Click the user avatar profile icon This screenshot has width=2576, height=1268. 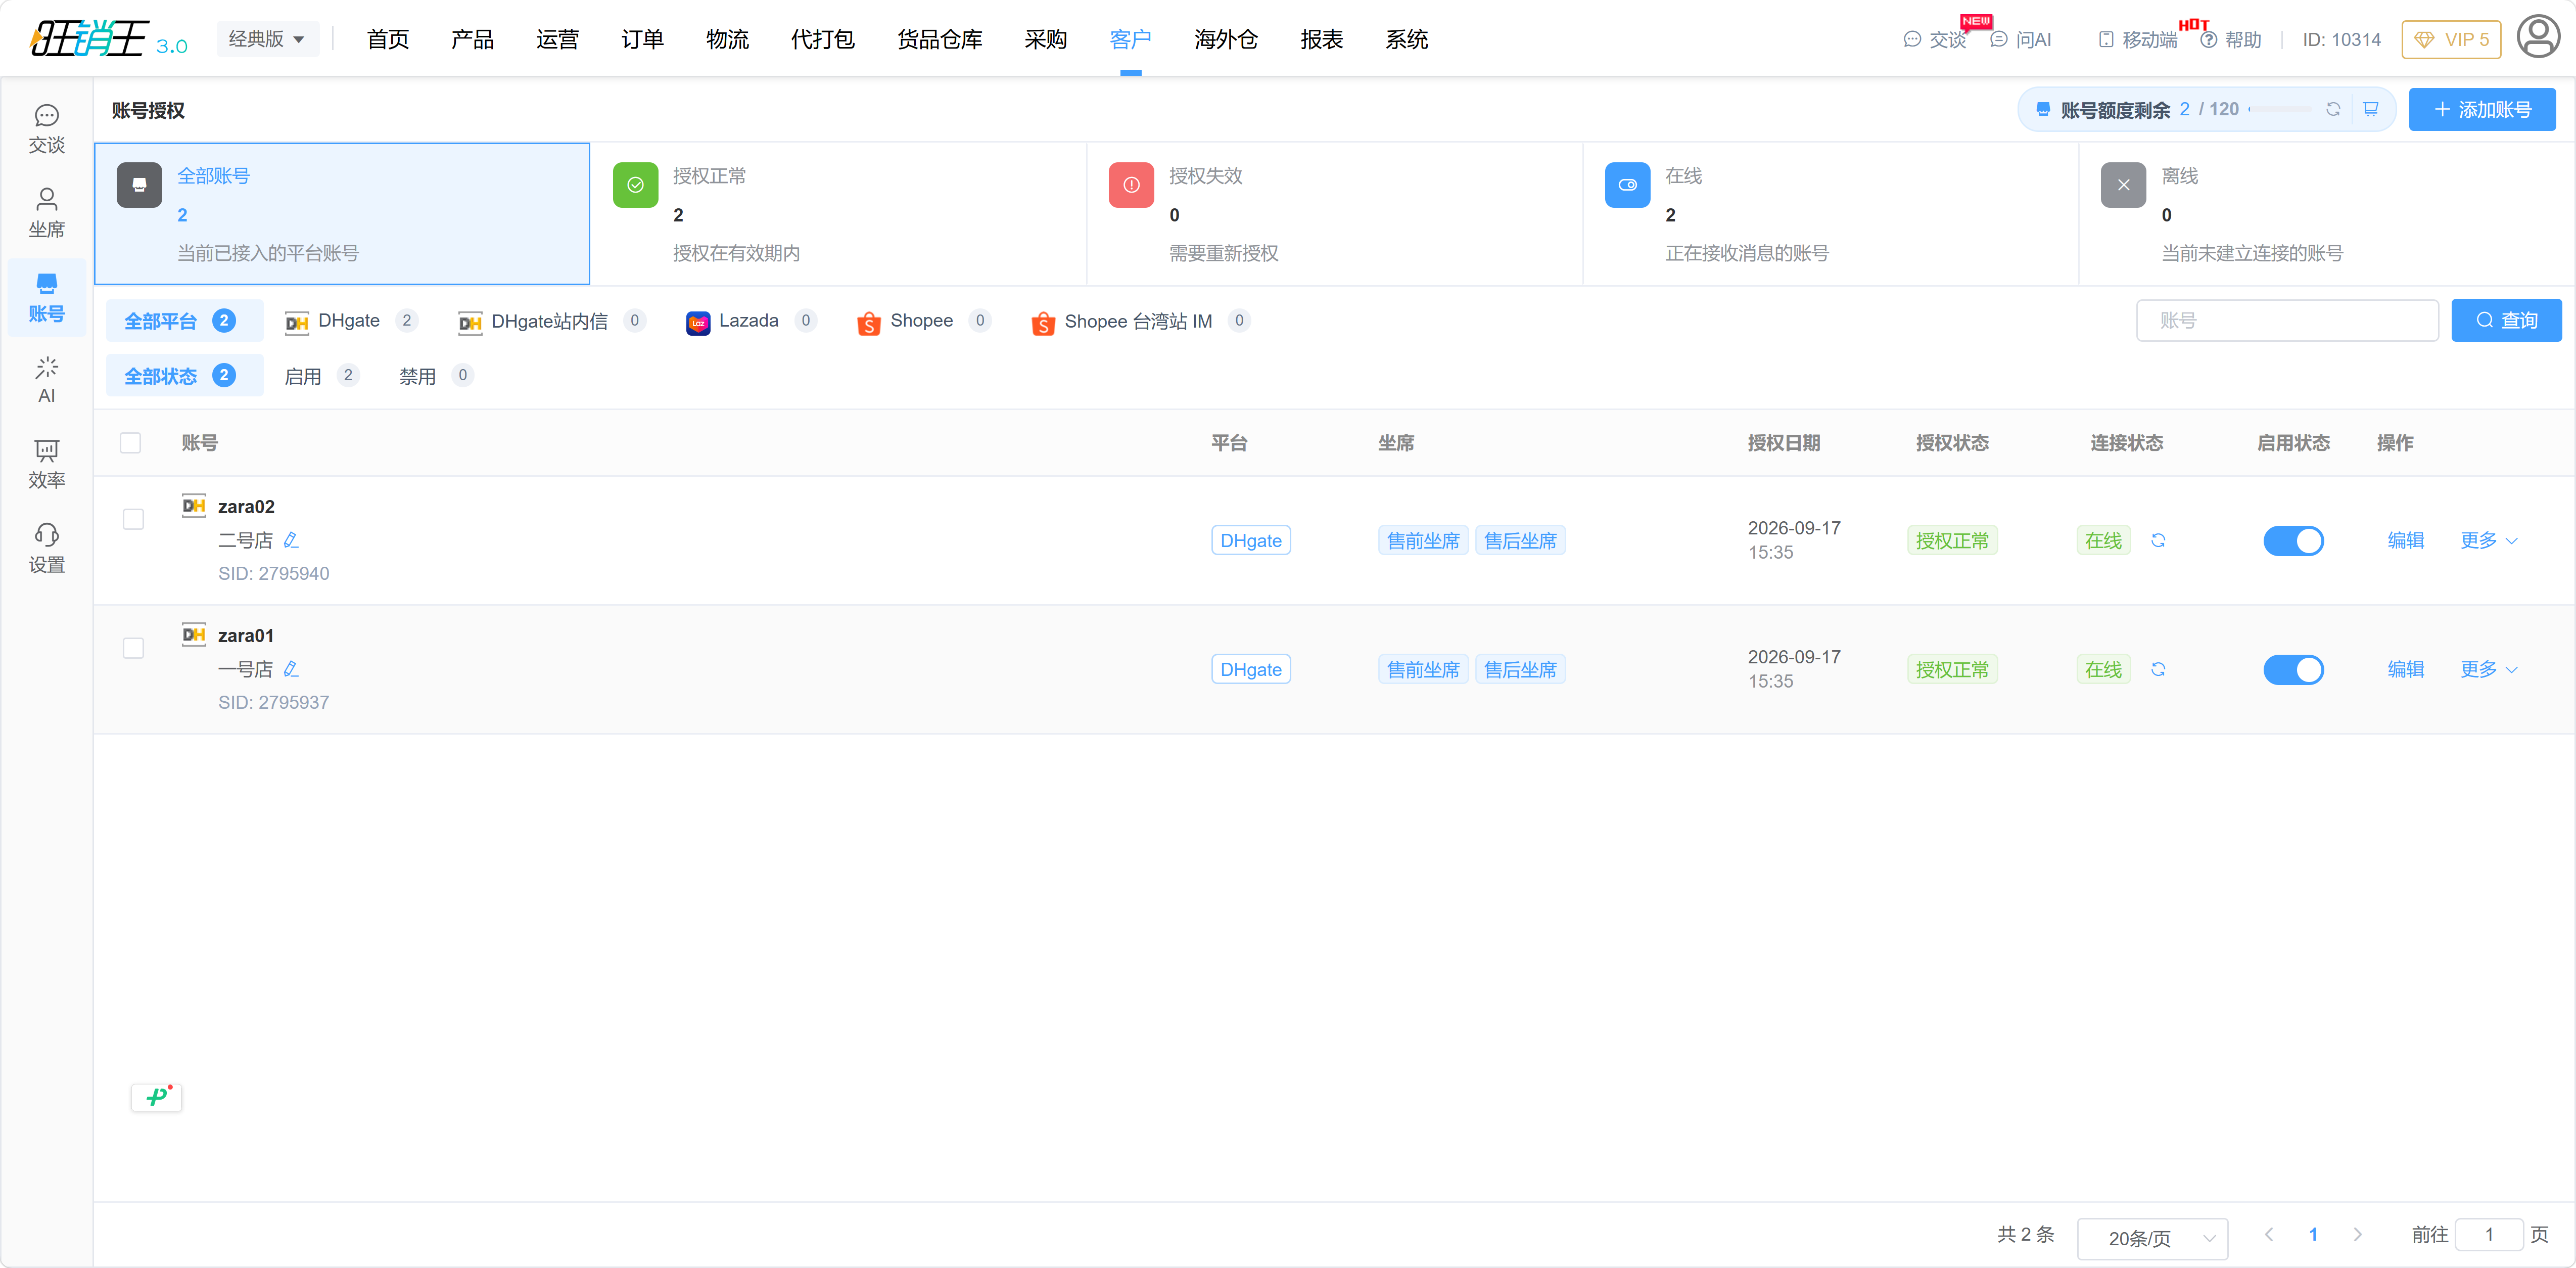[2538, 38]
